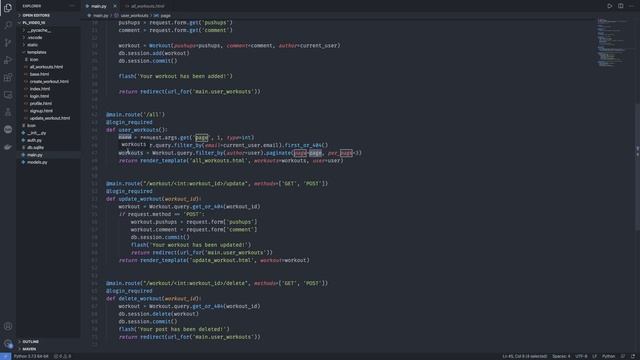Image resolution: width=640 pixels, height=360 pixels.
Task: Open the round badge icon in activity bar
Action: tap(8, 129)
